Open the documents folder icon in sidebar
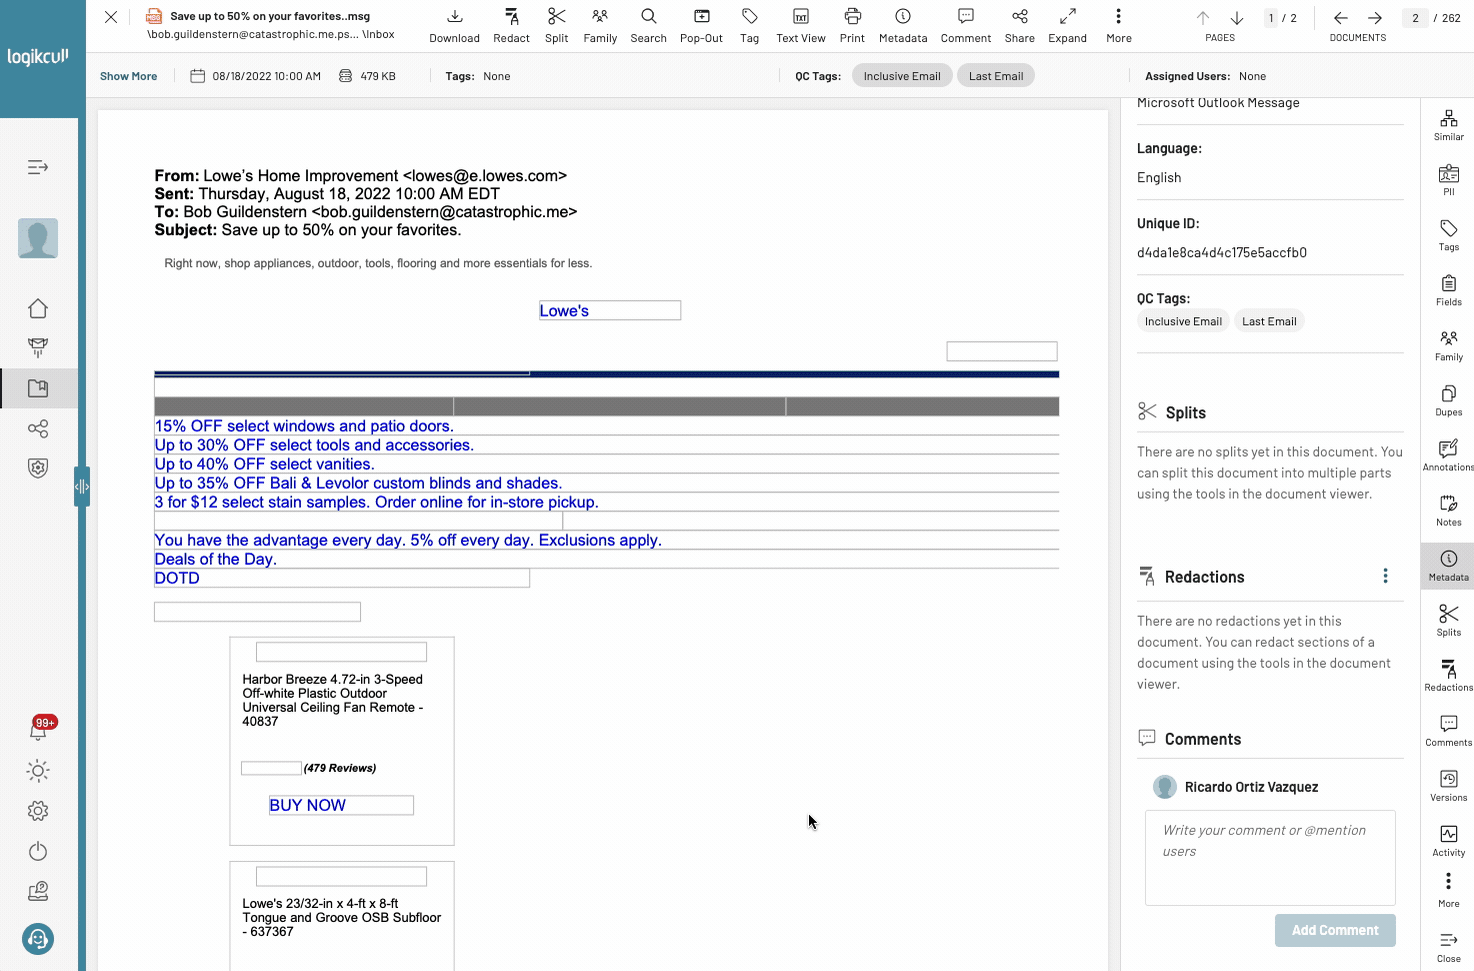1474x971 pixels. point(38,388)
